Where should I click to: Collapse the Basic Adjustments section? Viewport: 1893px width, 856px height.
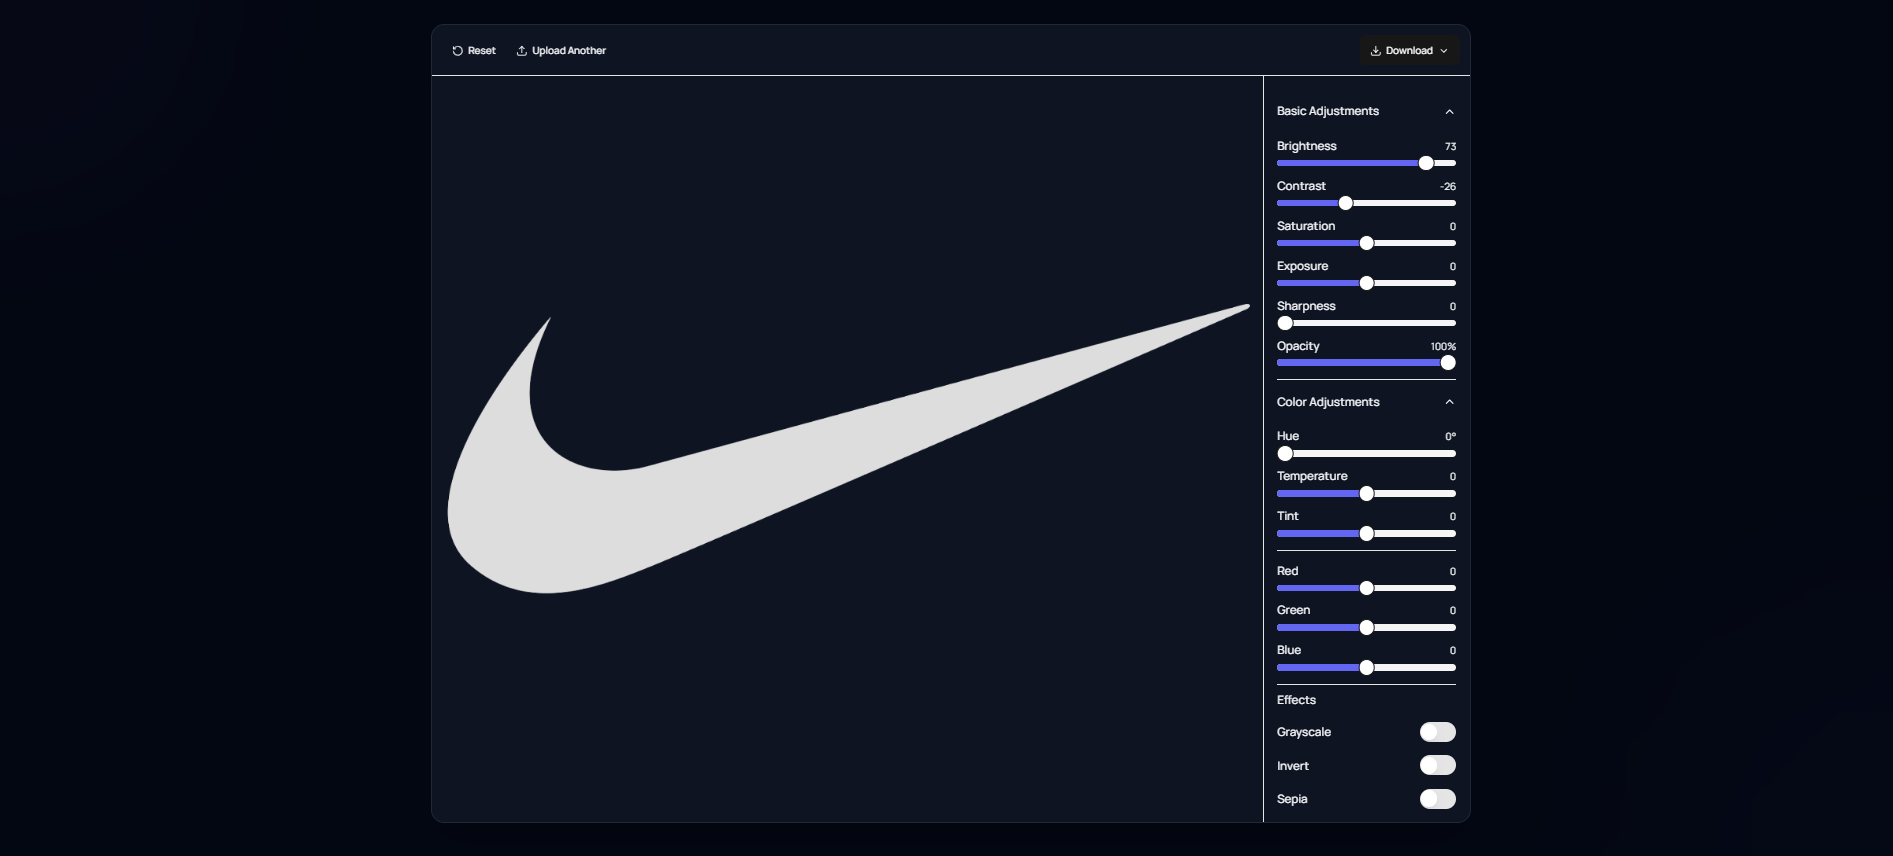pyautogui.click(x=1449, y=112)
